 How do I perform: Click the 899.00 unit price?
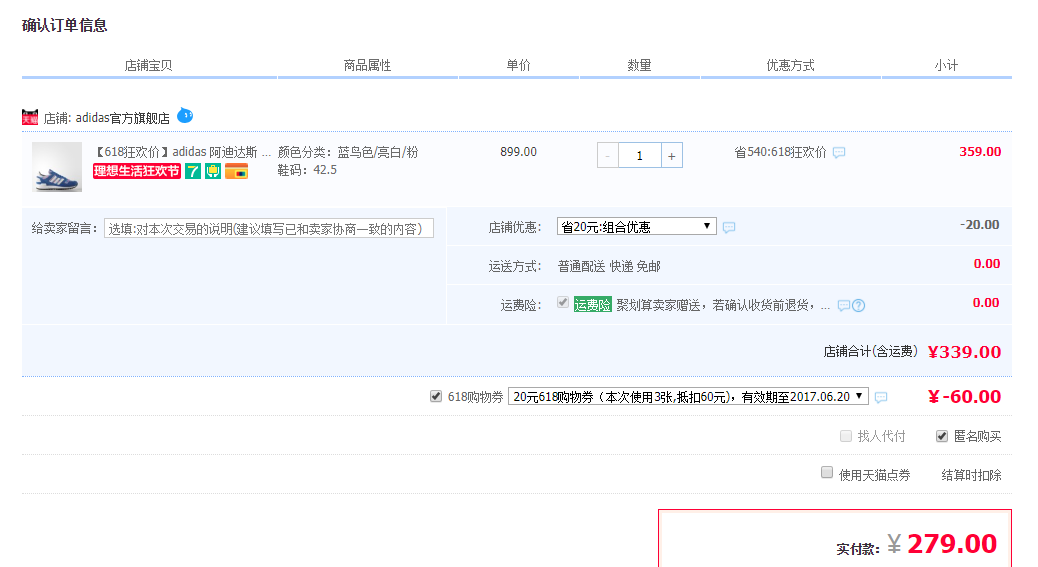518,152
